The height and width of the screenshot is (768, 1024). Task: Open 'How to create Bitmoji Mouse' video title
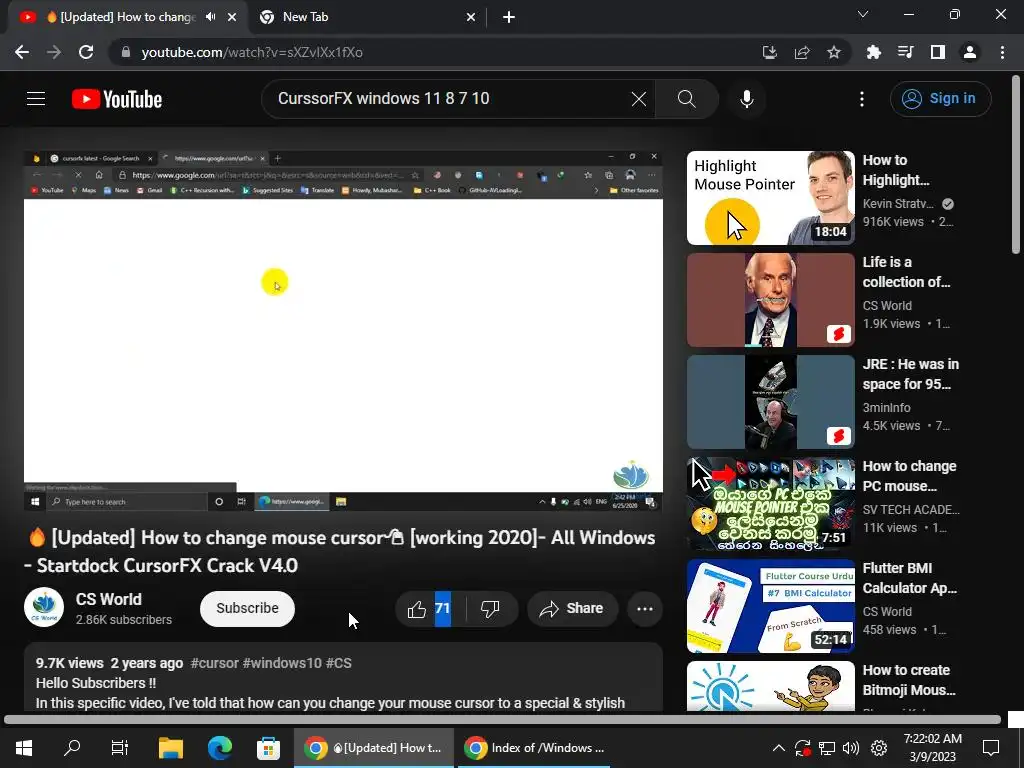pos(908,680)
